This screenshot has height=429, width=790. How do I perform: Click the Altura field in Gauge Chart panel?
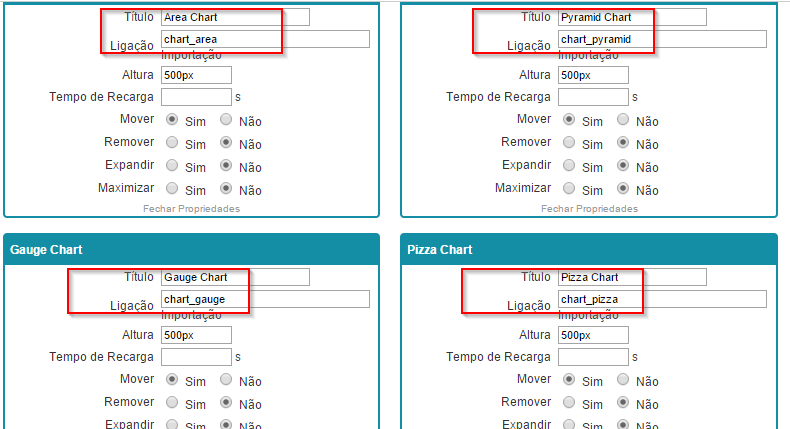196,335
